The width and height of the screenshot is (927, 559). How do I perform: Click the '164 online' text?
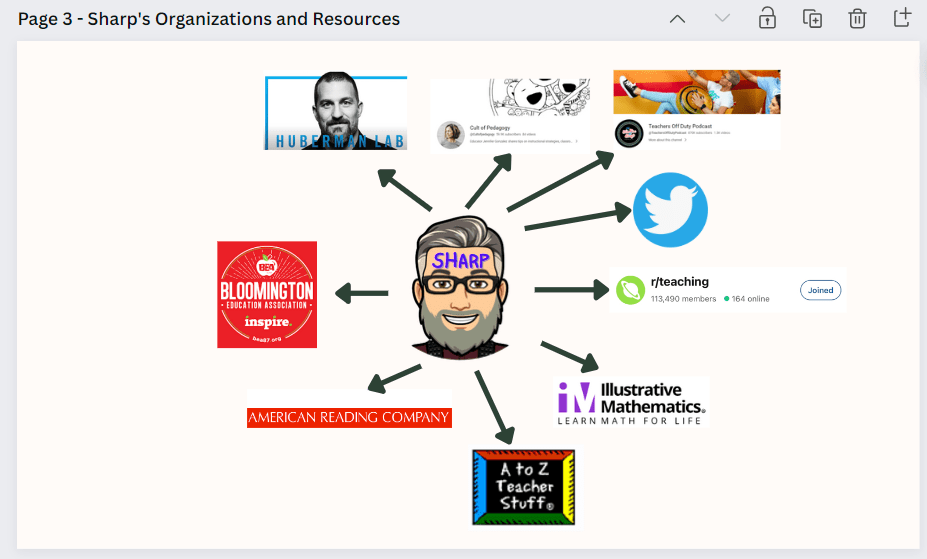tap(750, 299)
